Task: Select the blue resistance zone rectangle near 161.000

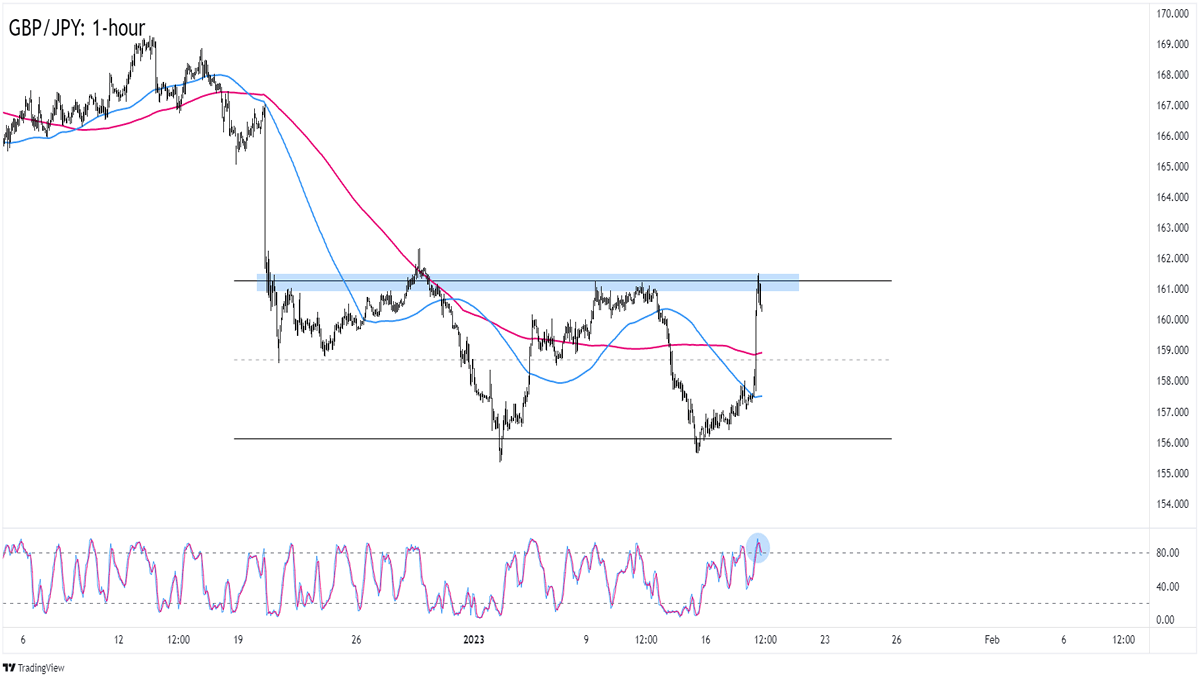Action: [528, 282]
